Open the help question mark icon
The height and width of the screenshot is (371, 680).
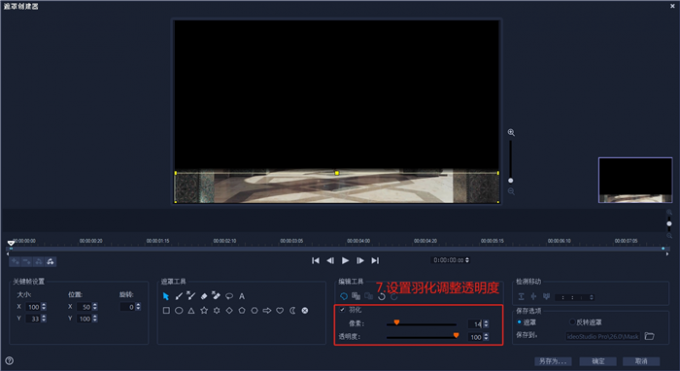tap(10, 361)
